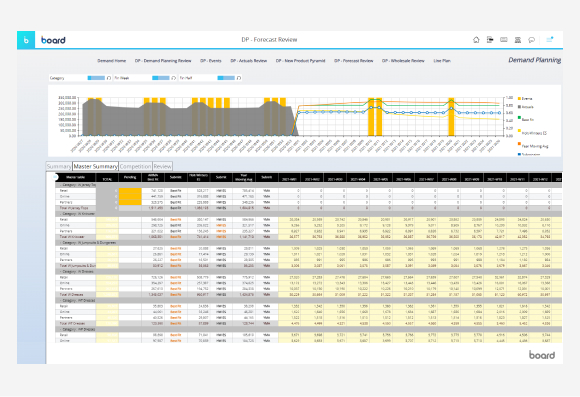Open DP - Wholesale Review navigation link
The image size is (580, 397).
coord(403,61)
